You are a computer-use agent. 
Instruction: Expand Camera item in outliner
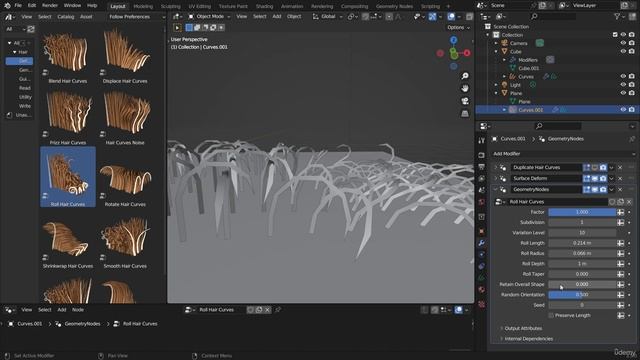pos(496,43)
